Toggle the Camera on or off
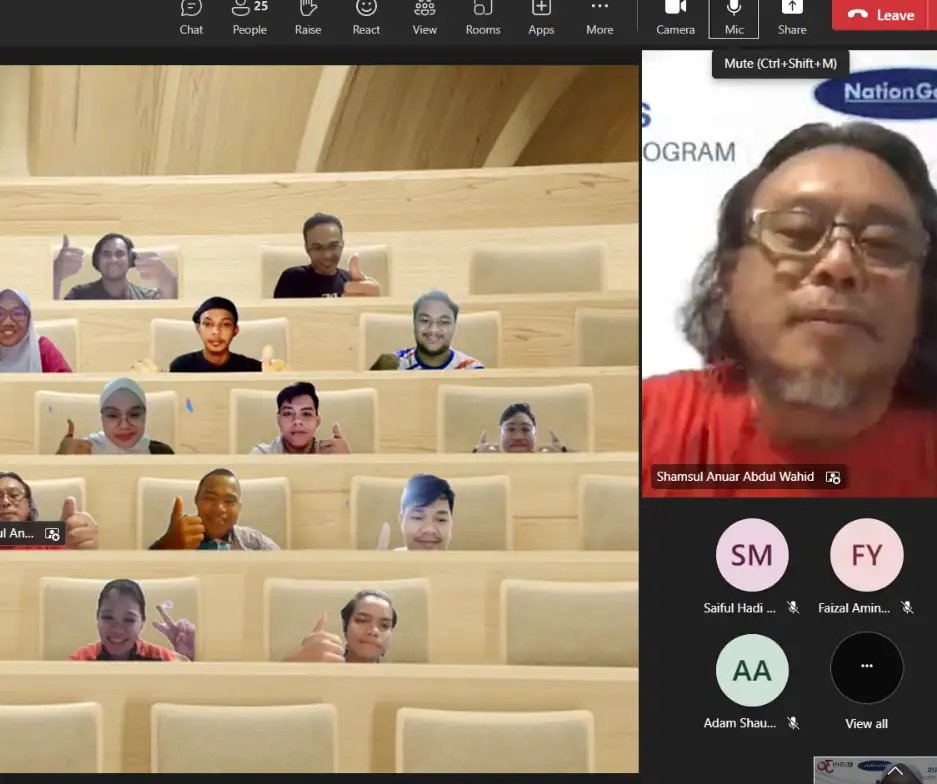Image resolution: width=937 pixels, height=784 pixels. 675,19
